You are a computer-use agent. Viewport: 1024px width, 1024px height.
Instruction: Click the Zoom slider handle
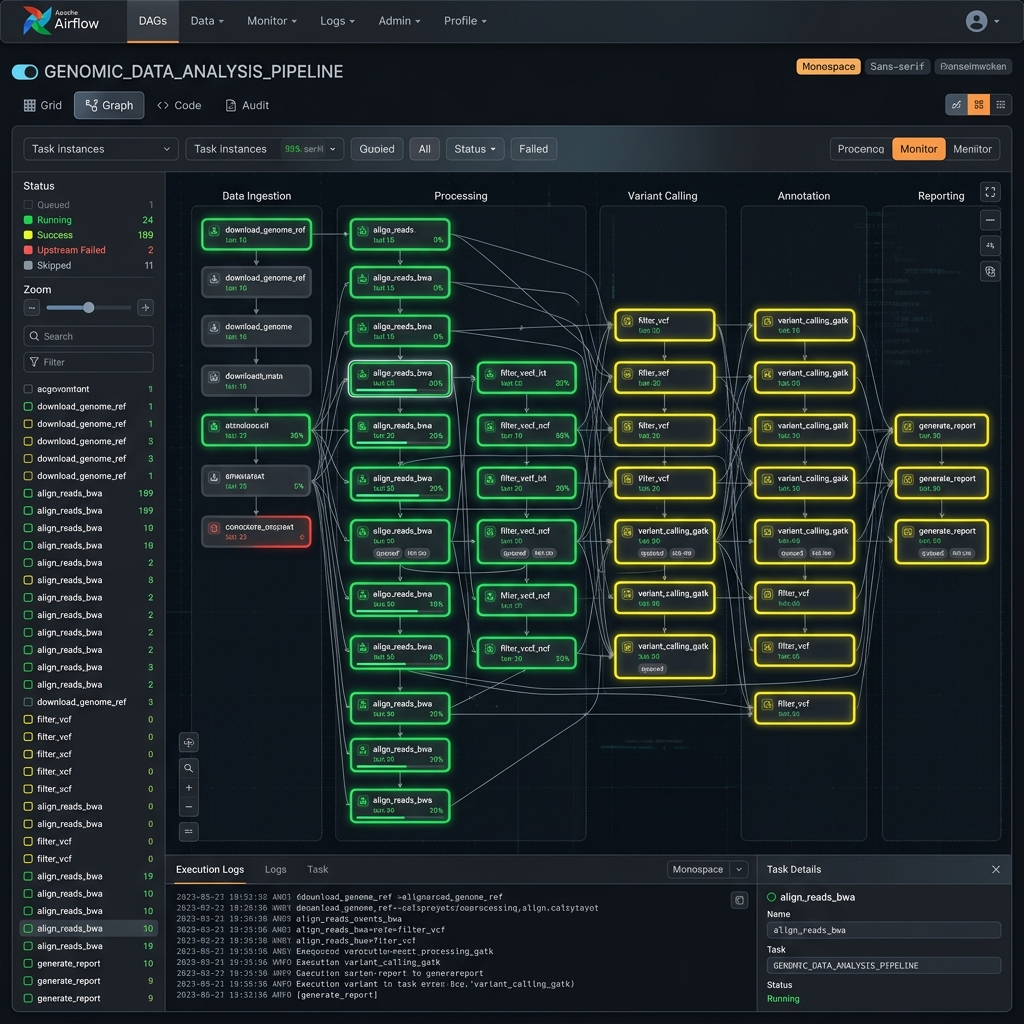[89, 308]
